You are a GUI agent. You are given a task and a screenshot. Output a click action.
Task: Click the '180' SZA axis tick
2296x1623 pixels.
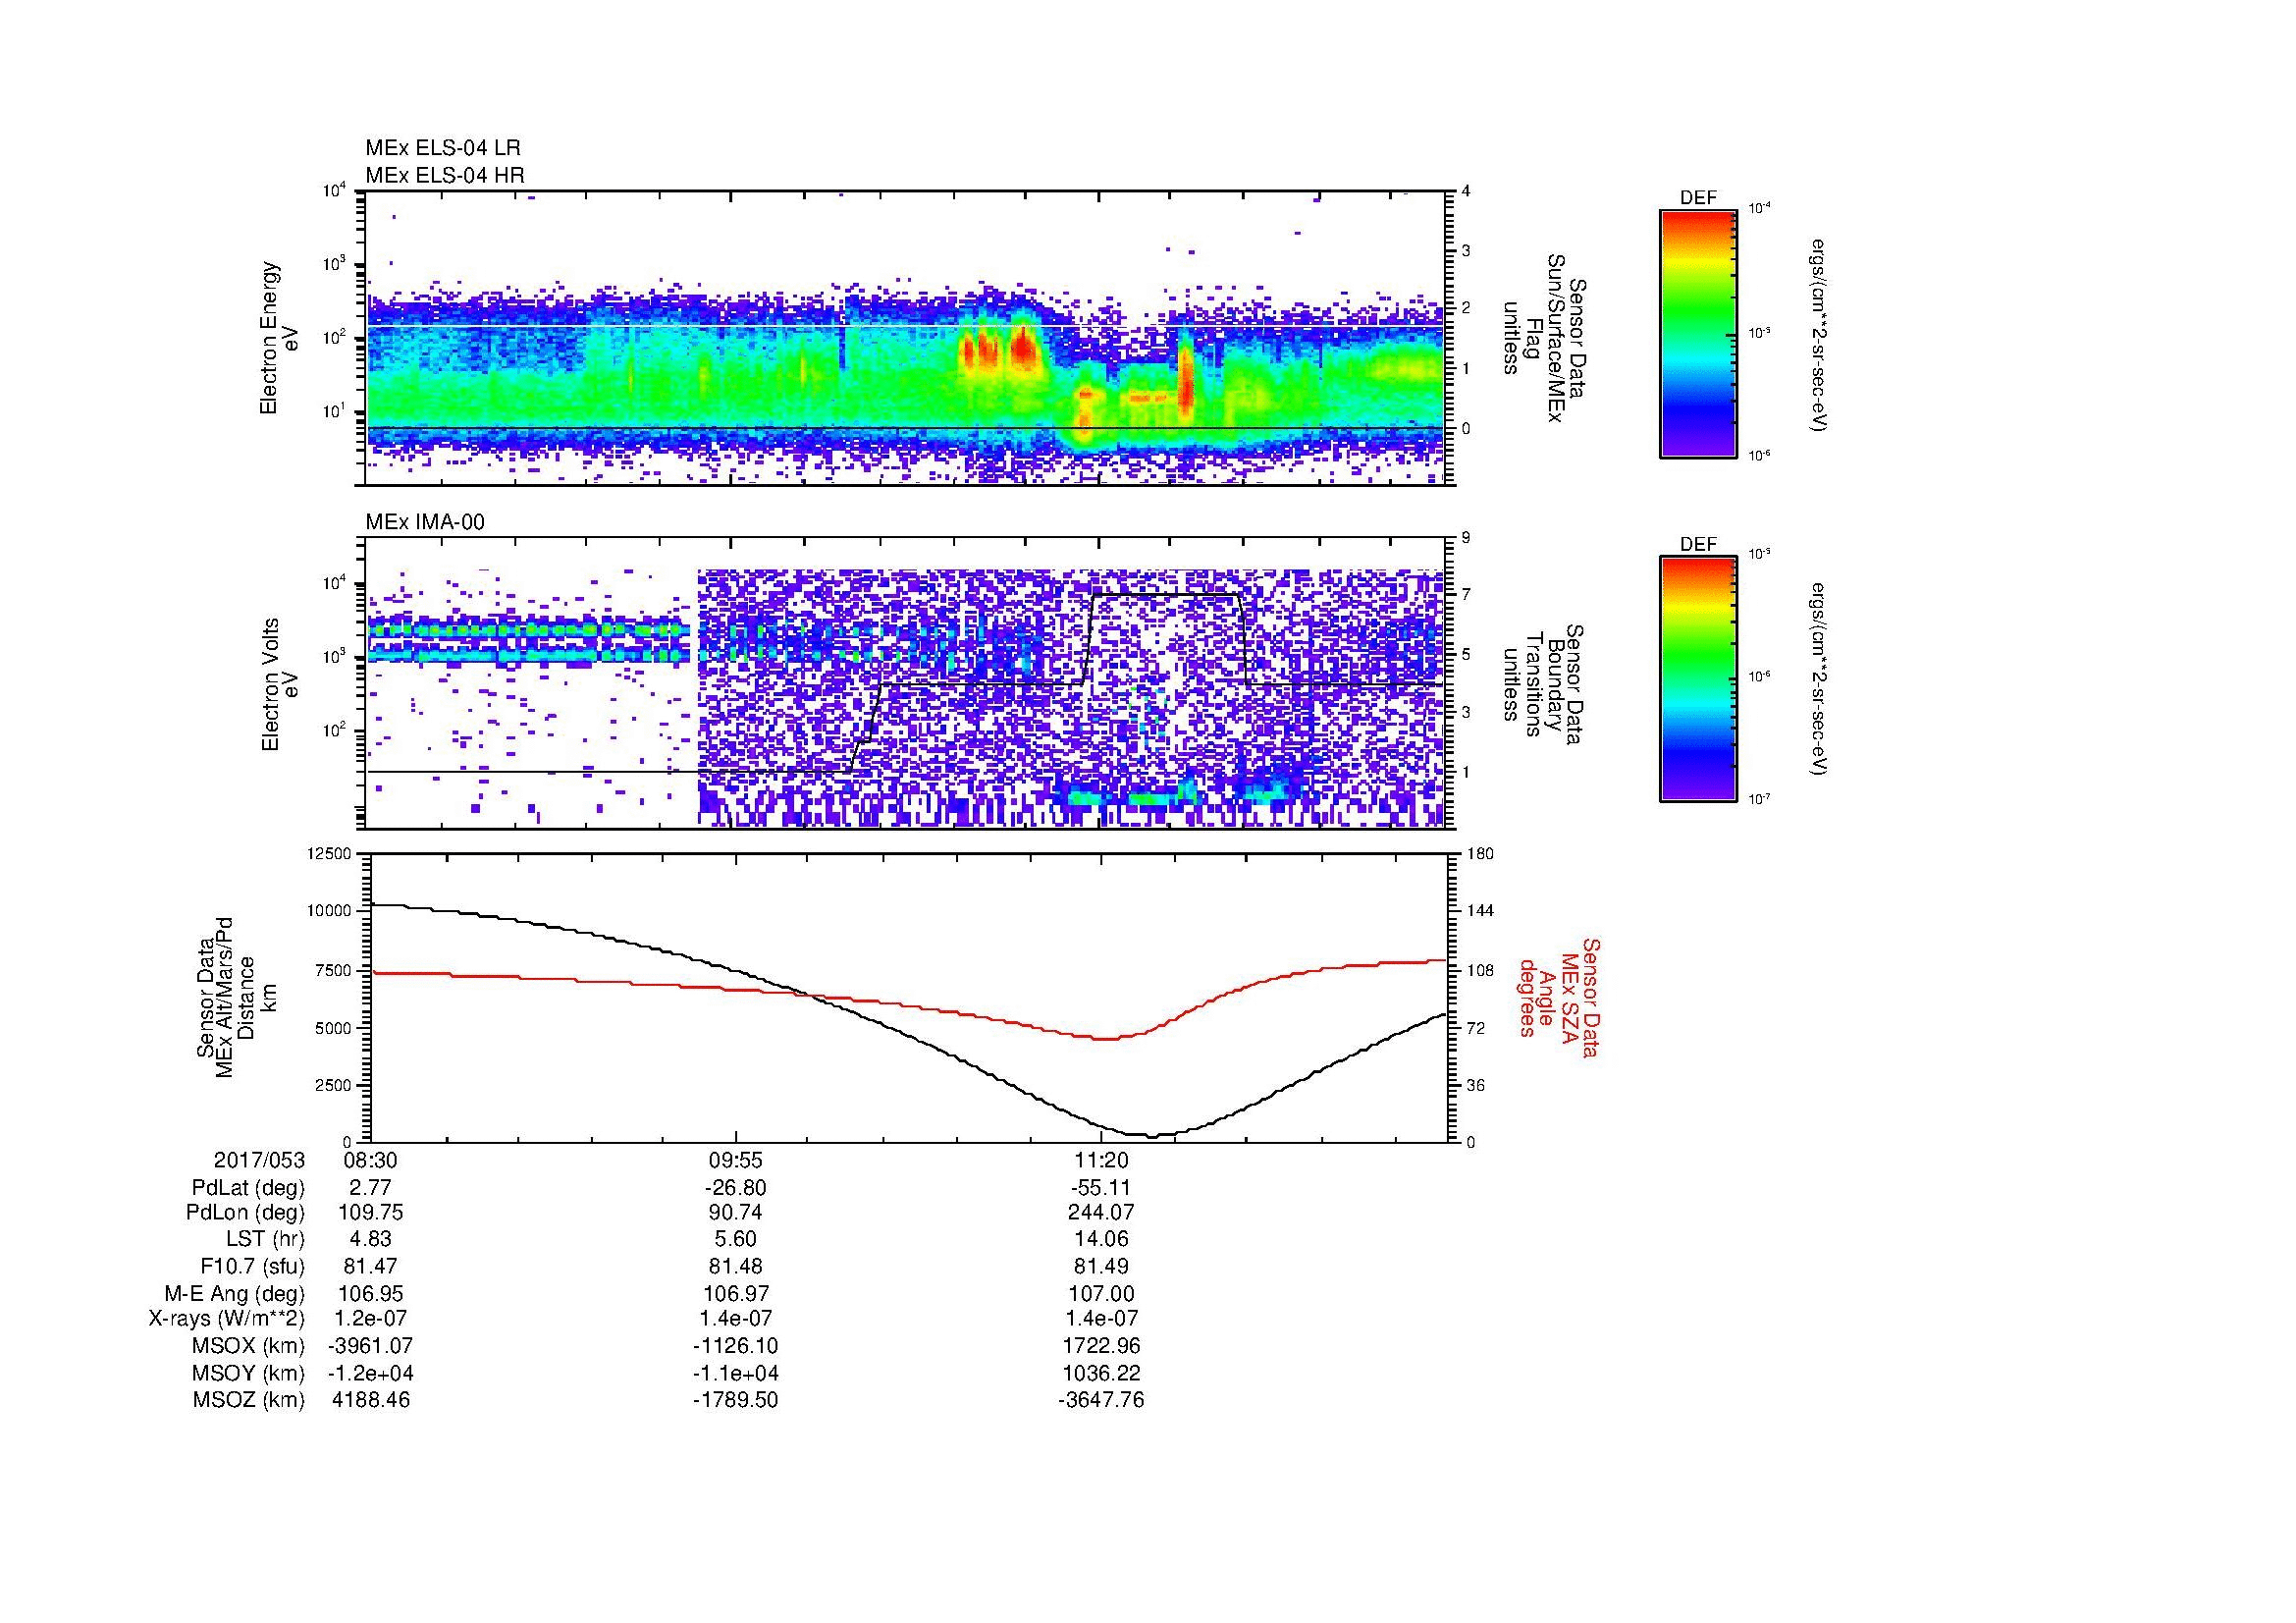click(x=1479, y=853)
